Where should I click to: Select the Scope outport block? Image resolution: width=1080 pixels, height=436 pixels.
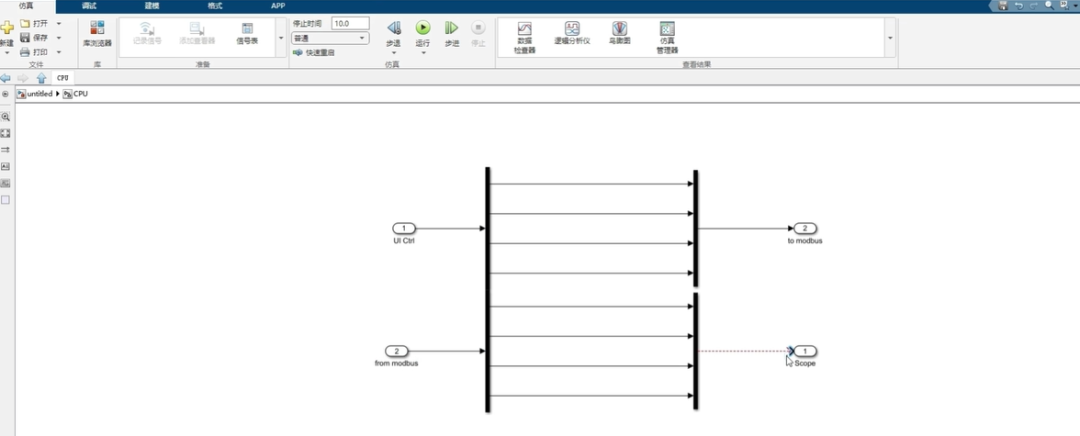tap(805, 351)
